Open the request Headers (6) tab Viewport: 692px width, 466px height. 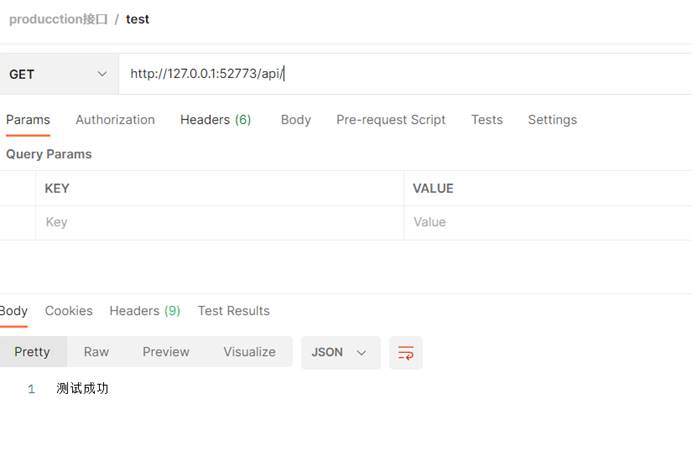[x=215, y=120]
